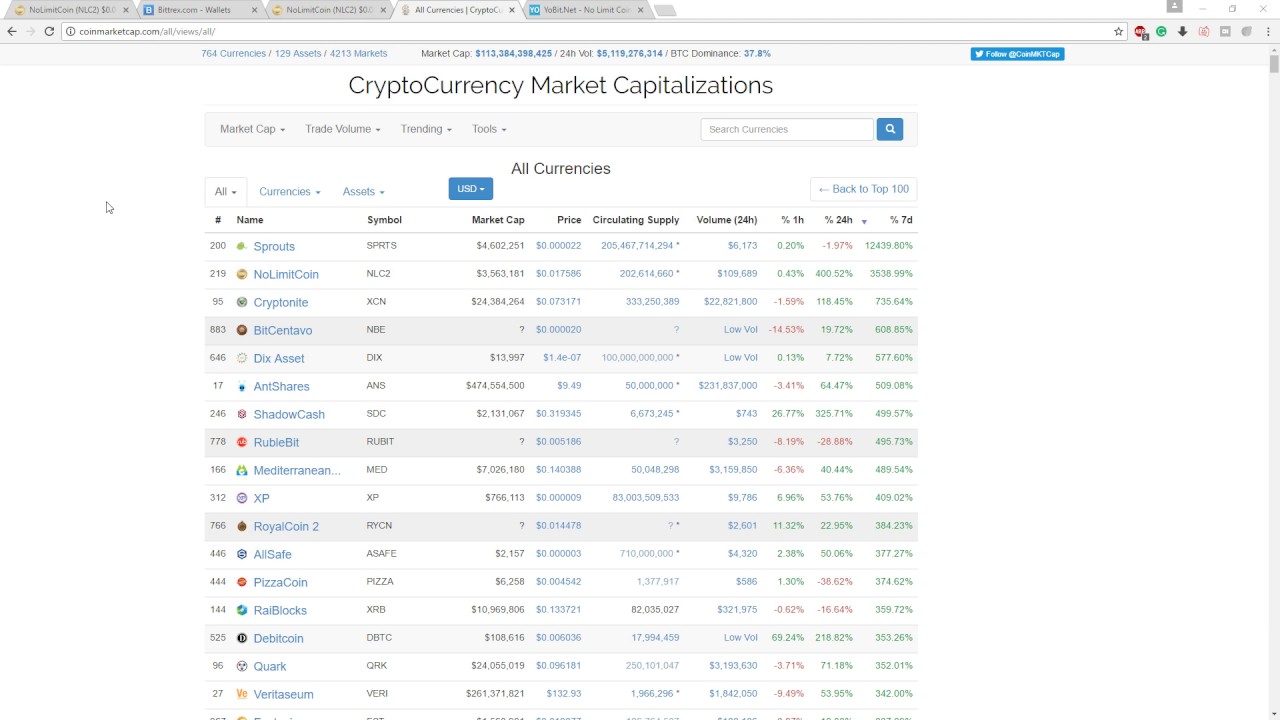
Task: Click the RoyalCoin 2 coin icon
Action: (x=241, y=526)
